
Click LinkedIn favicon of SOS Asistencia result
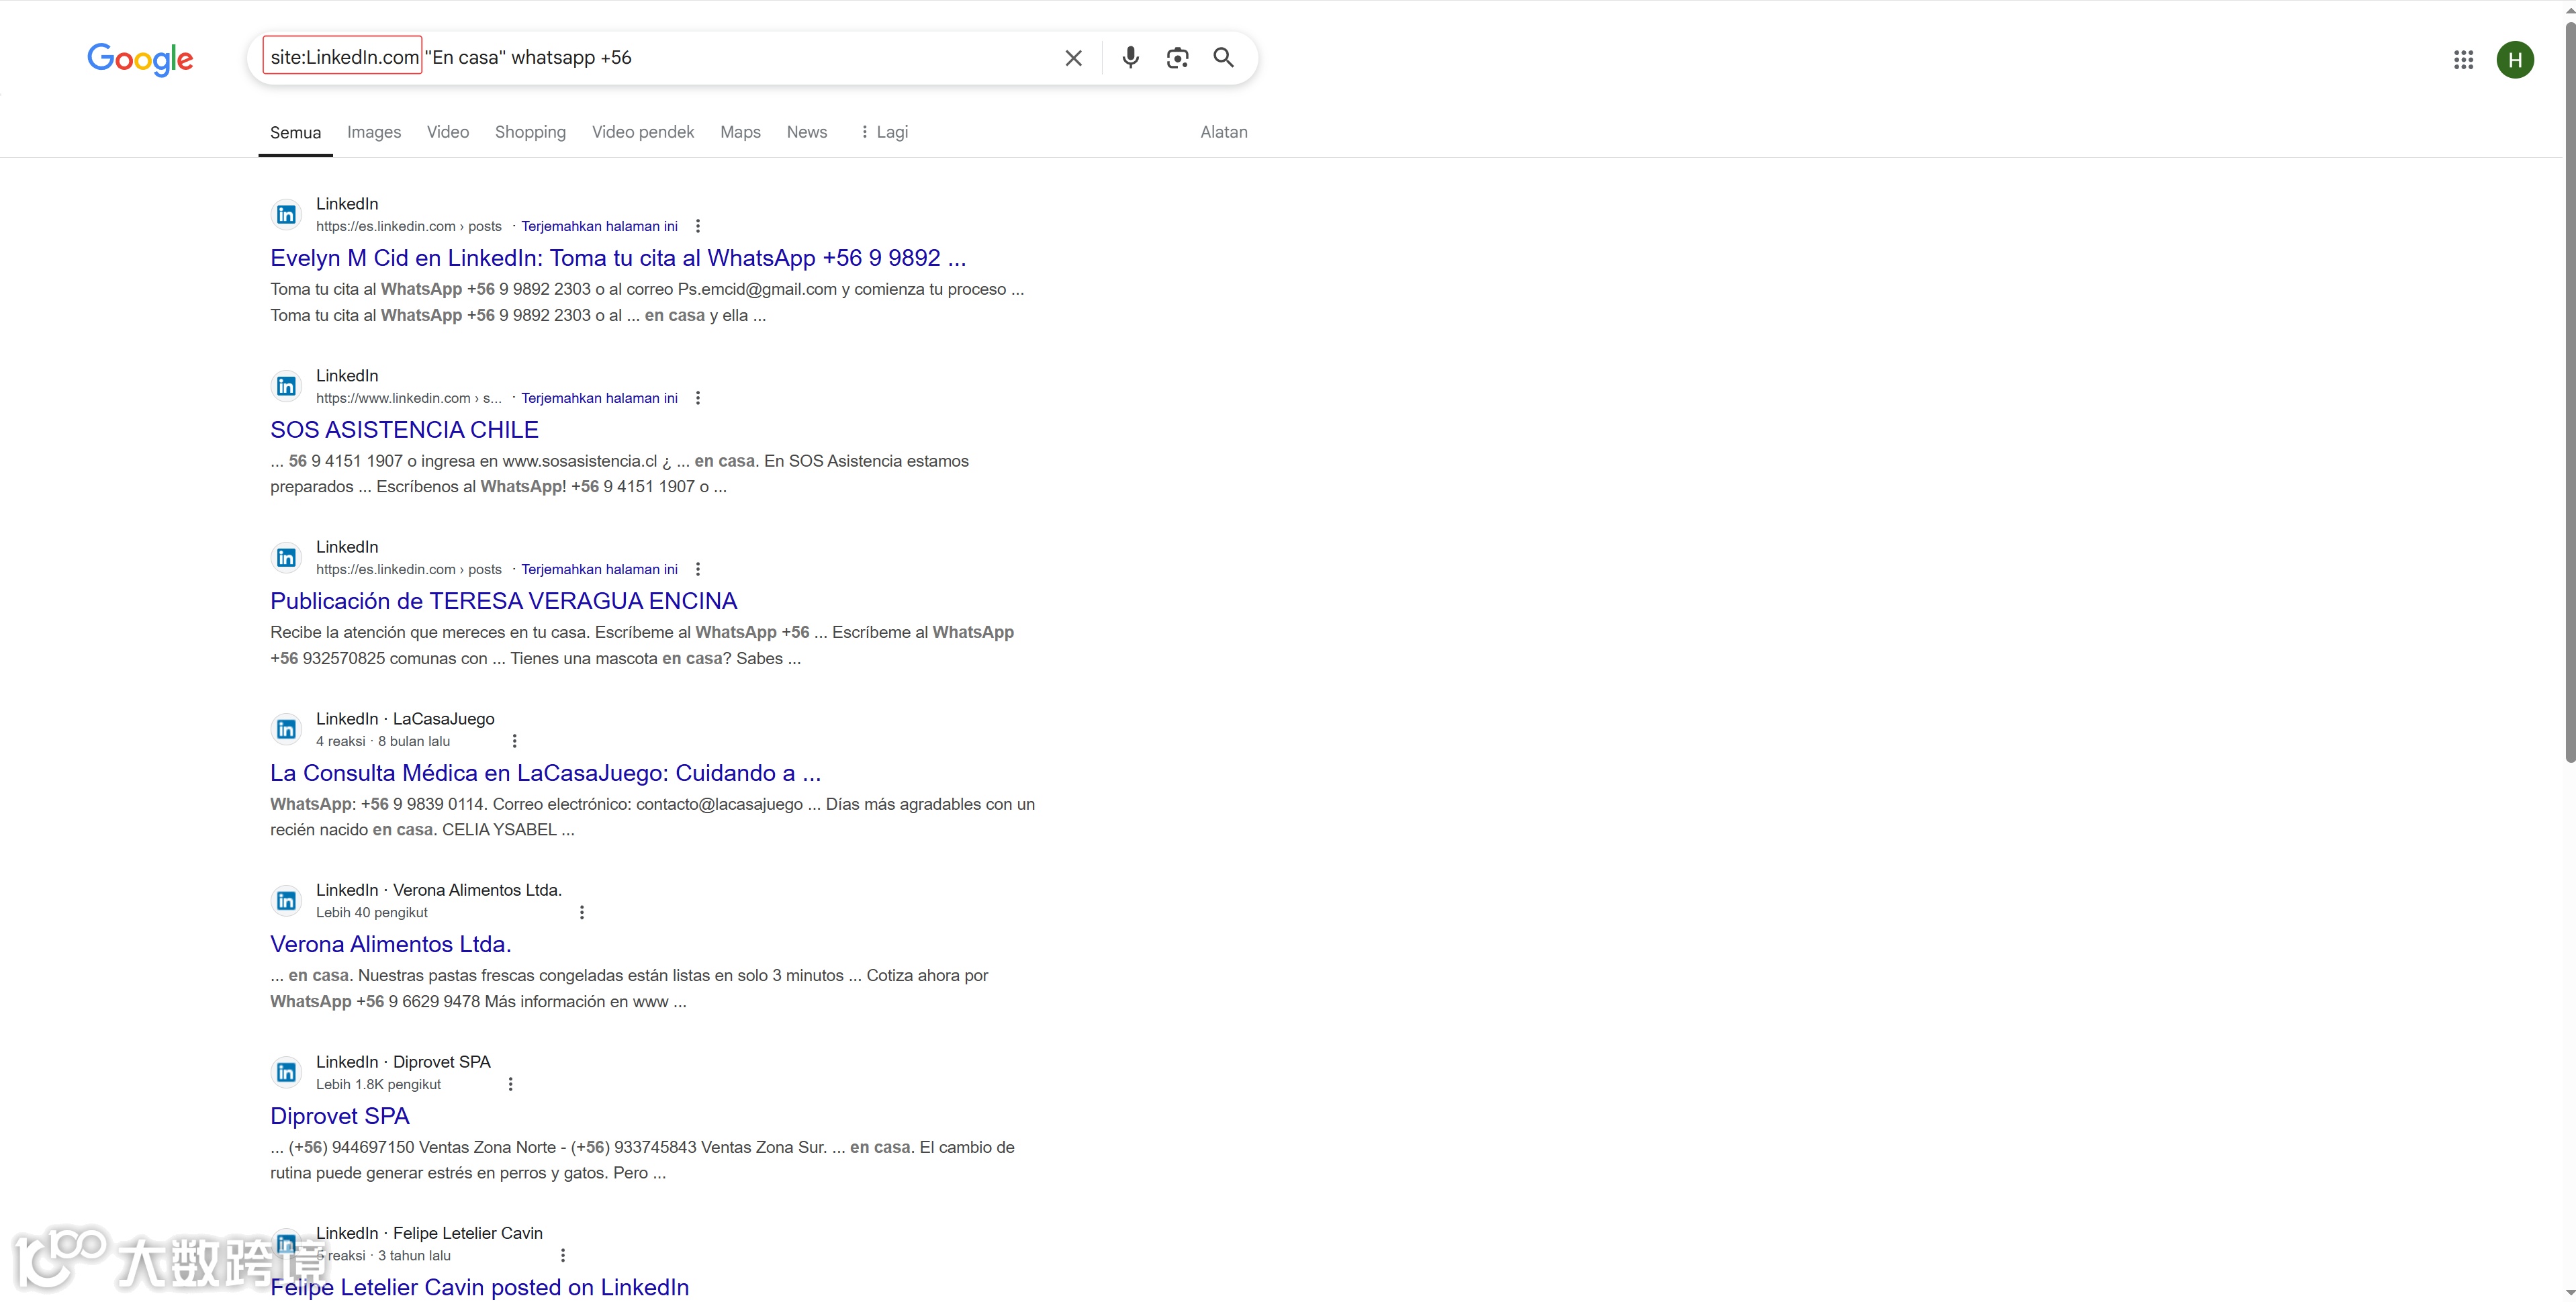click(286, 386)
